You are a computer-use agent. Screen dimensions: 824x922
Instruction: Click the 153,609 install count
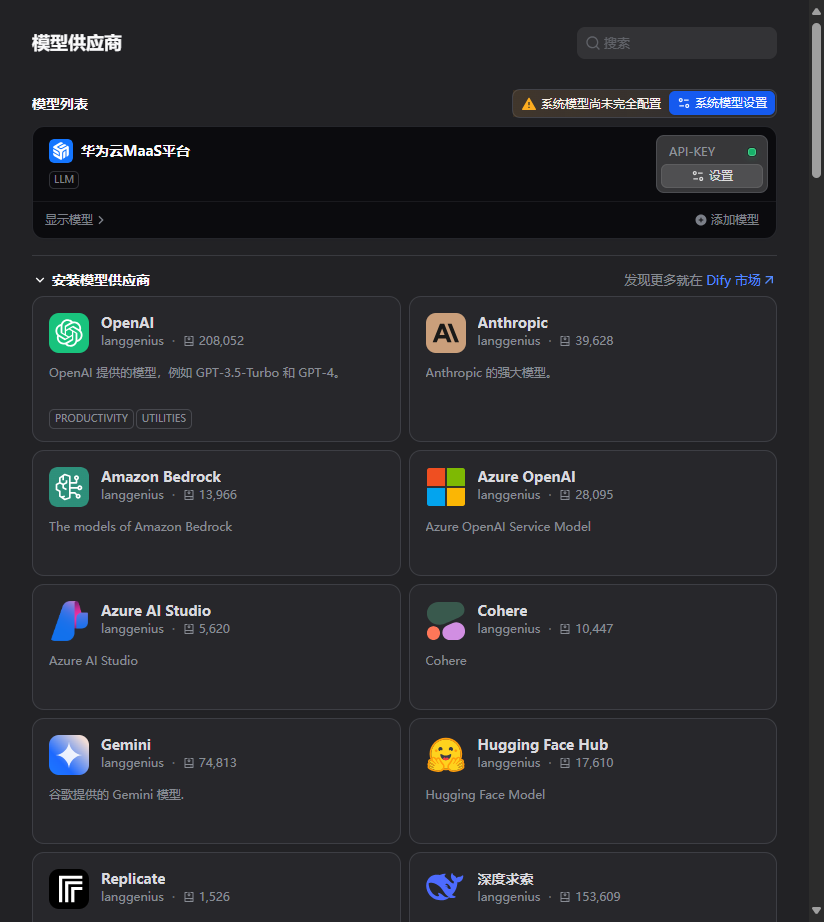(598, 897)
